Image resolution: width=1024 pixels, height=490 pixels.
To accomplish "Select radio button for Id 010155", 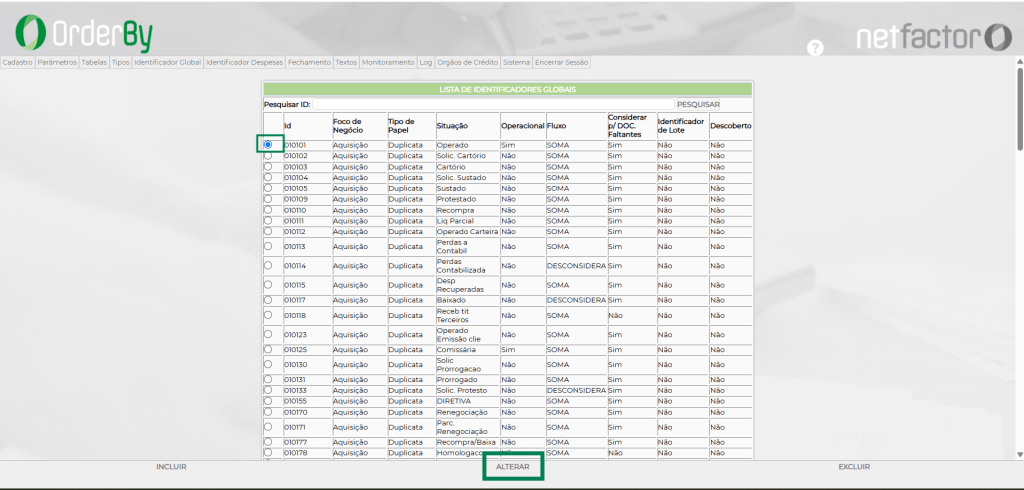I will pyautogui.click(x=268, y=400).
